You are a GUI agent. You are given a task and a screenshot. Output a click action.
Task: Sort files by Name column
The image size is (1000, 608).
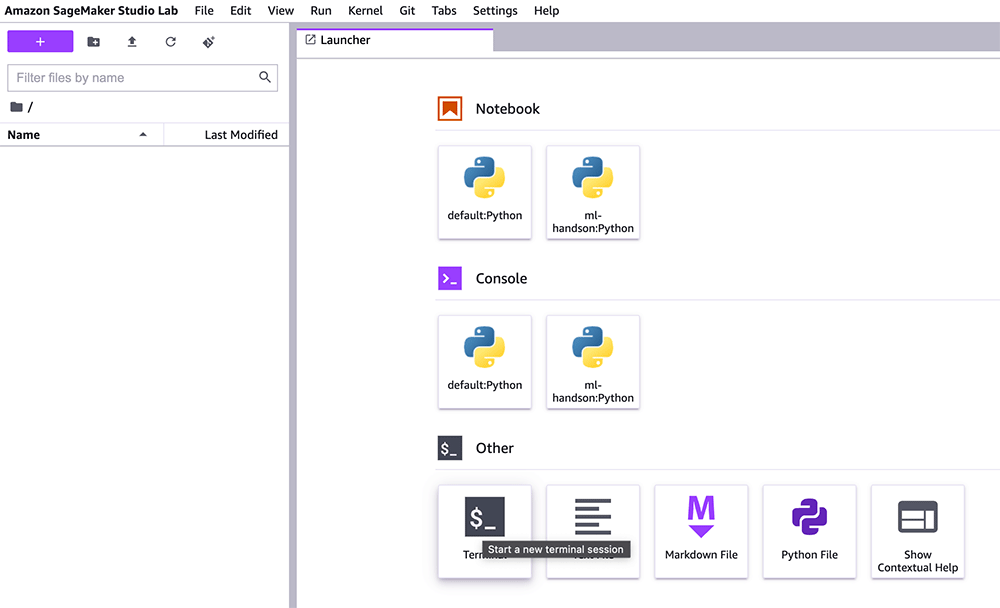coord(80,135)
